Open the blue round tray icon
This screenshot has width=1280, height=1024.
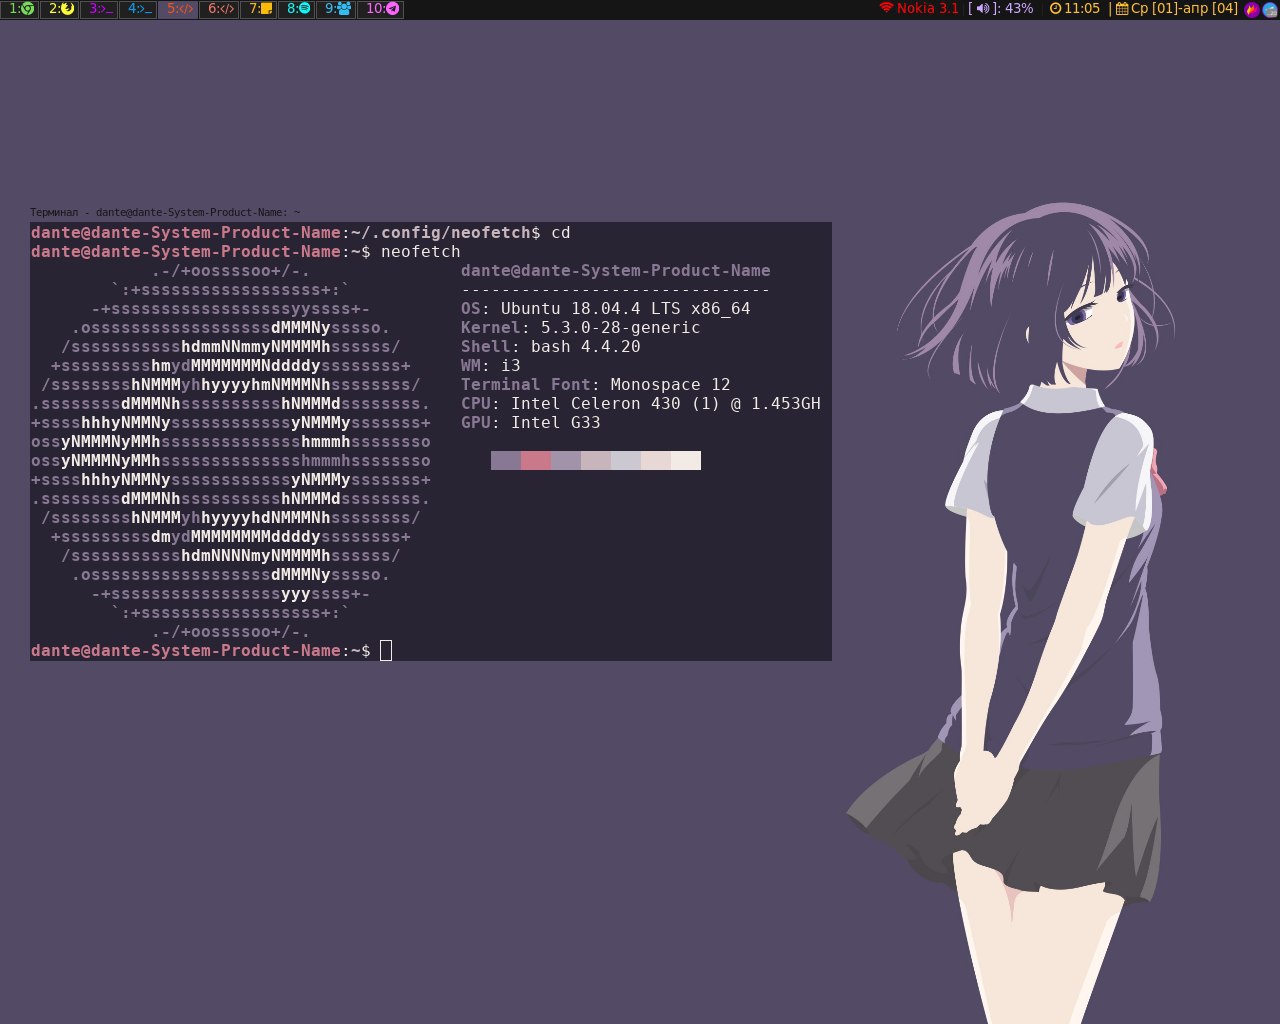(1270, 9)
